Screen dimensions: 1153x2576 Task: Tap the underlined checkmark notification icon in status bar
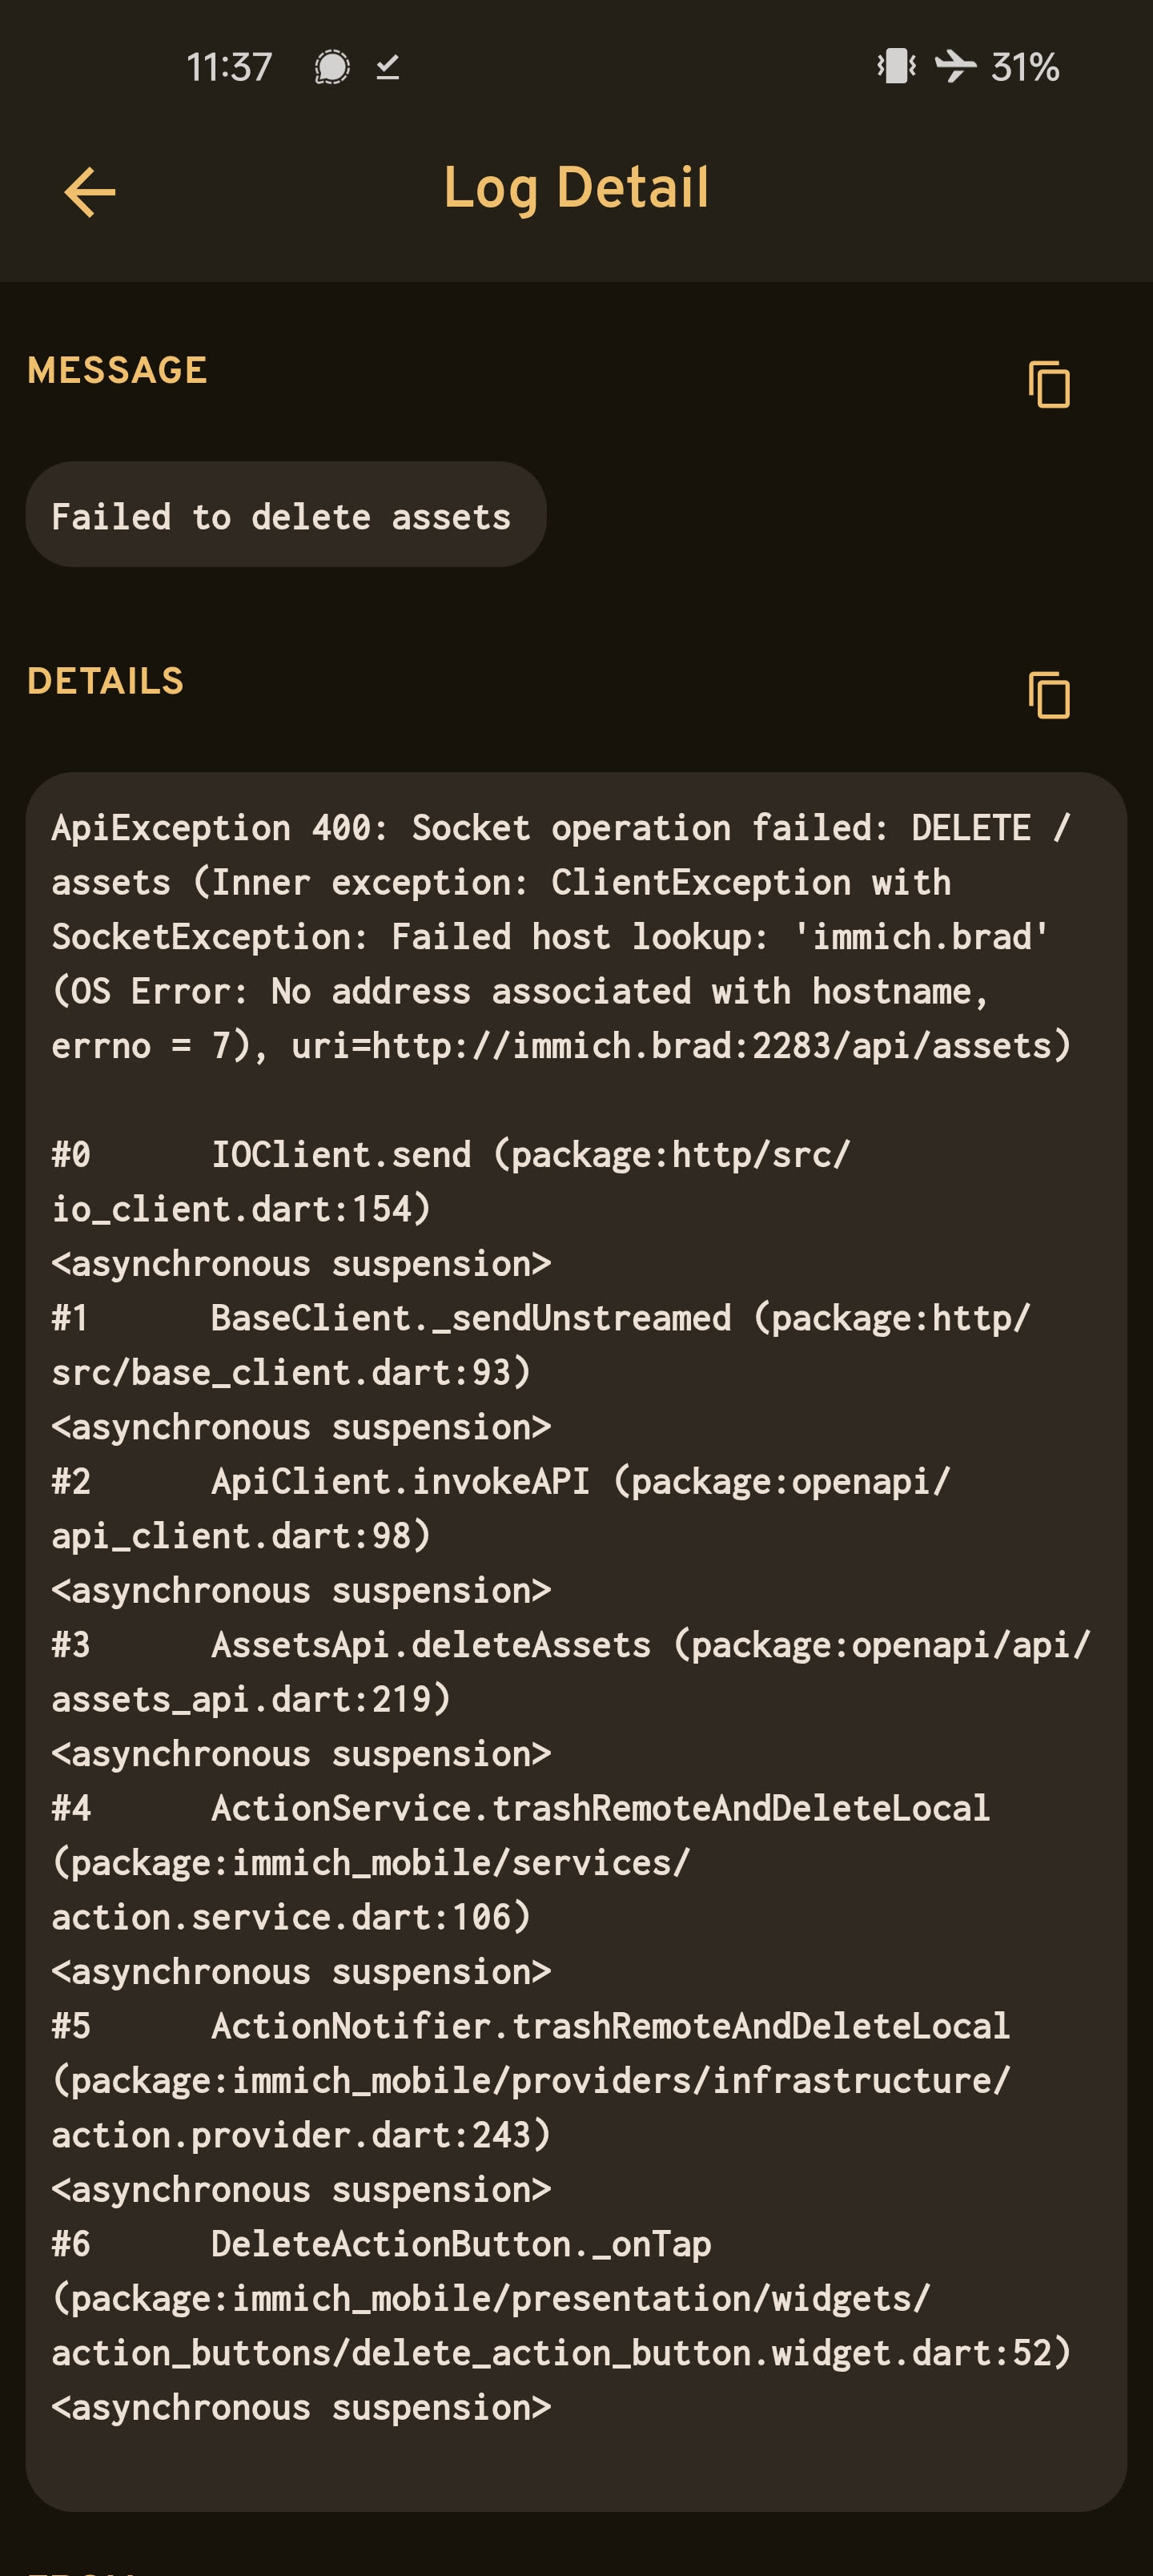point(388,68)
